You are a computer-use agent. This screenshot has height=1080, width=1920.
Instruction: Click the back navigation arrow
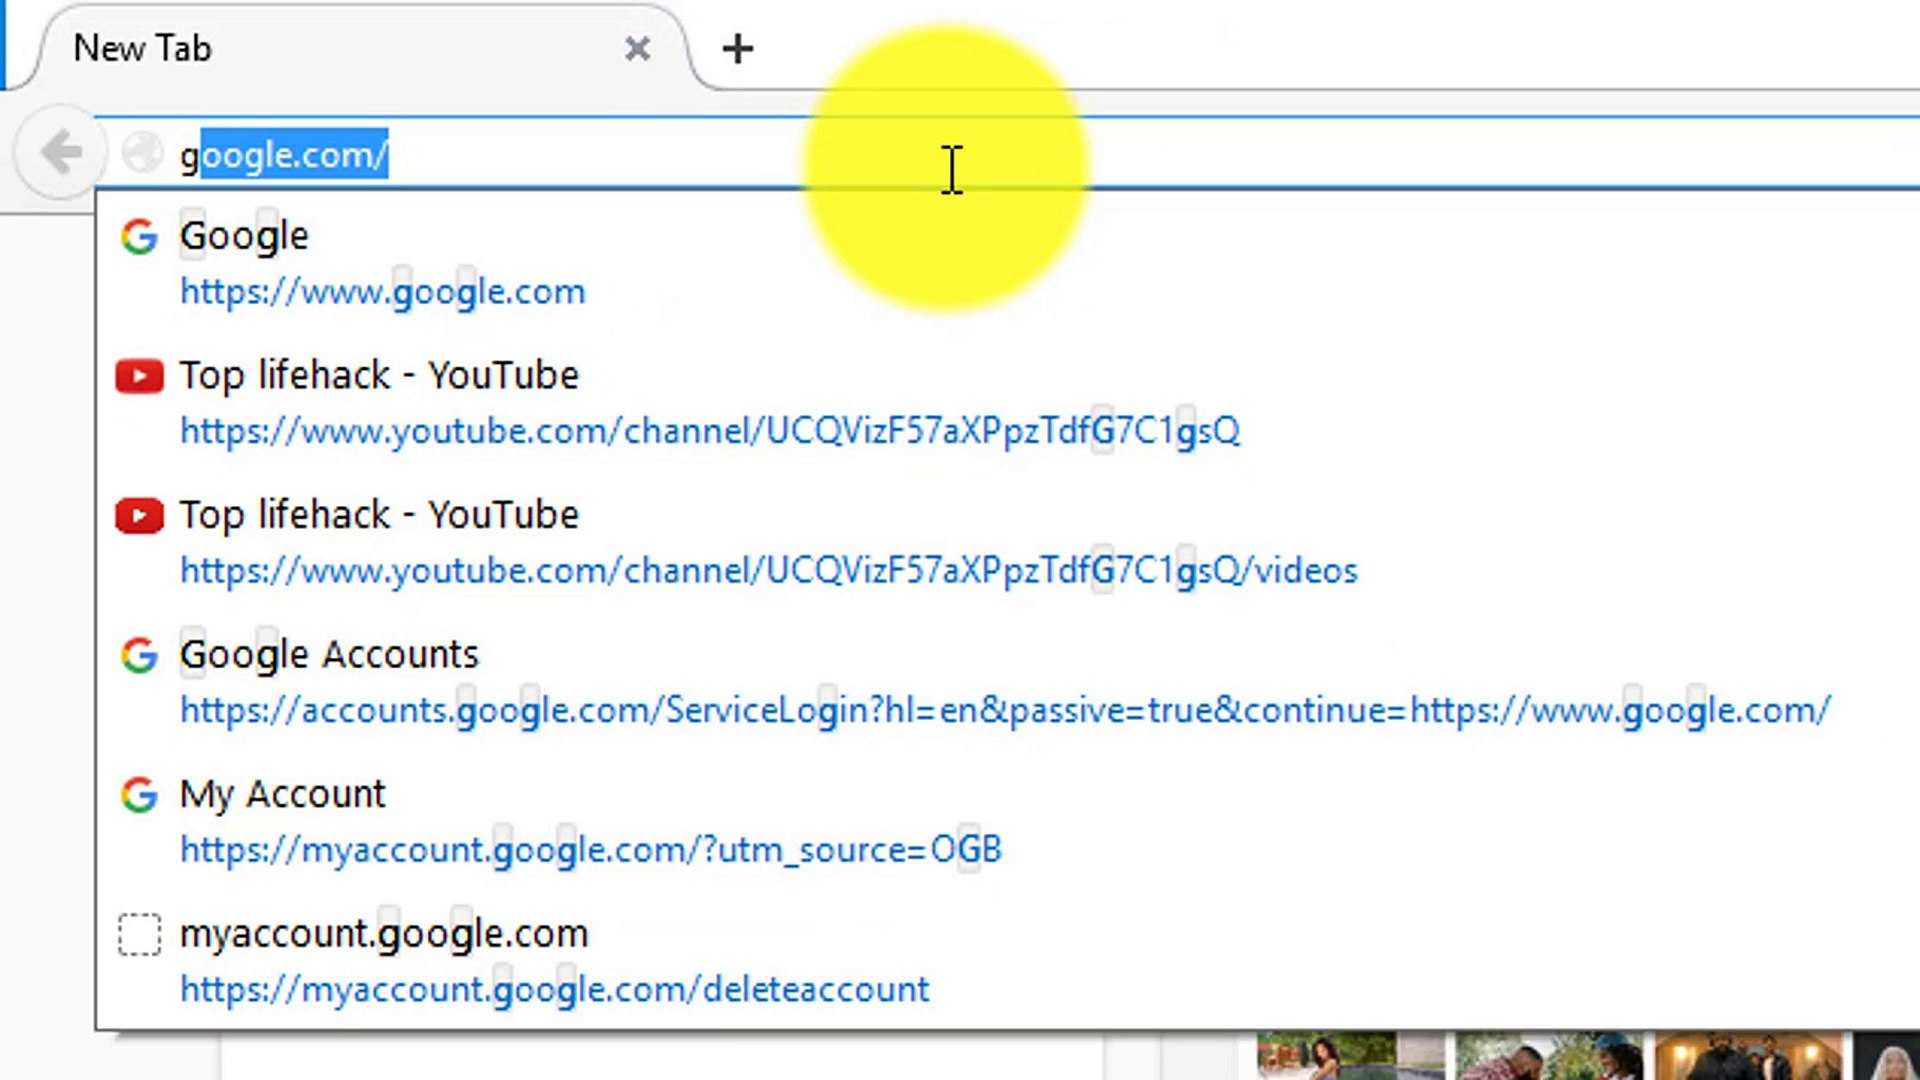pos(62,152)
